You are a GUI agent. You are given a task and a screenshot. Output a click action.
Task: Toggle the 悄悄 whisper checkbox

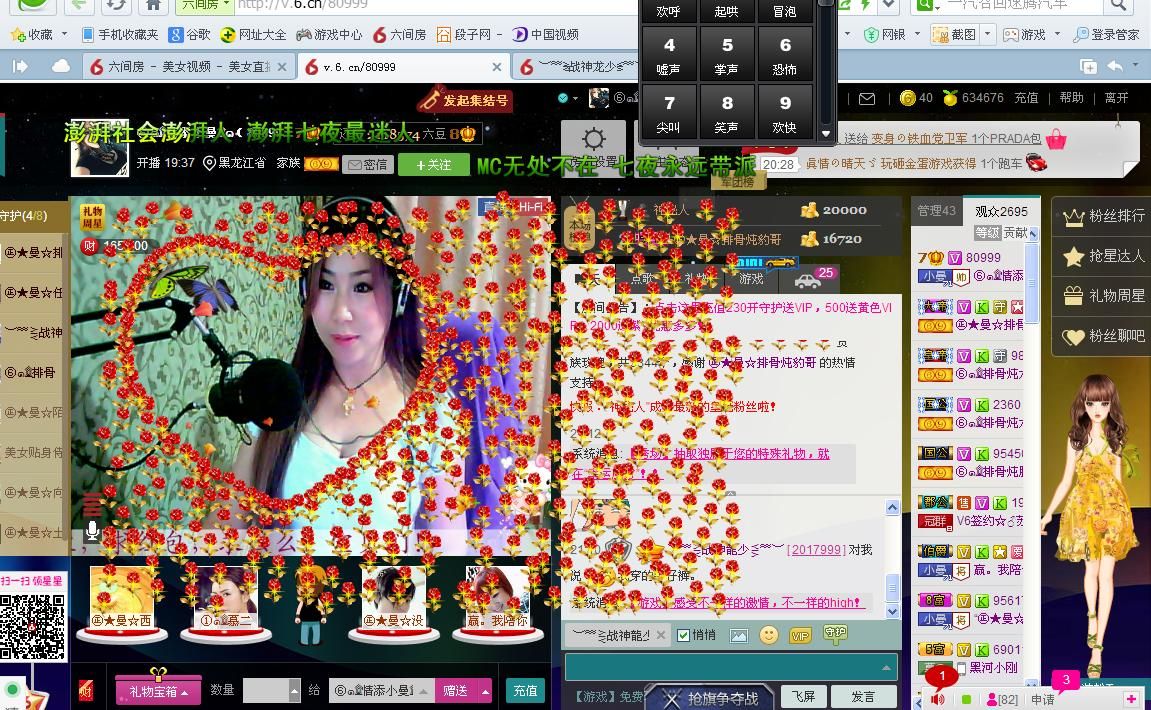684,635
